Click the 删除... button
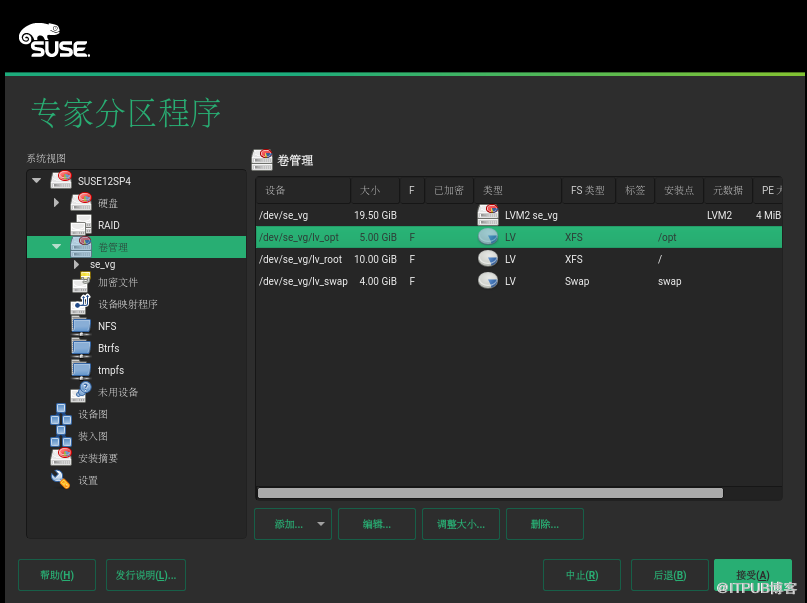Image resolution: width=807 pixels, height=603 pixels. (x=545, y=524)
